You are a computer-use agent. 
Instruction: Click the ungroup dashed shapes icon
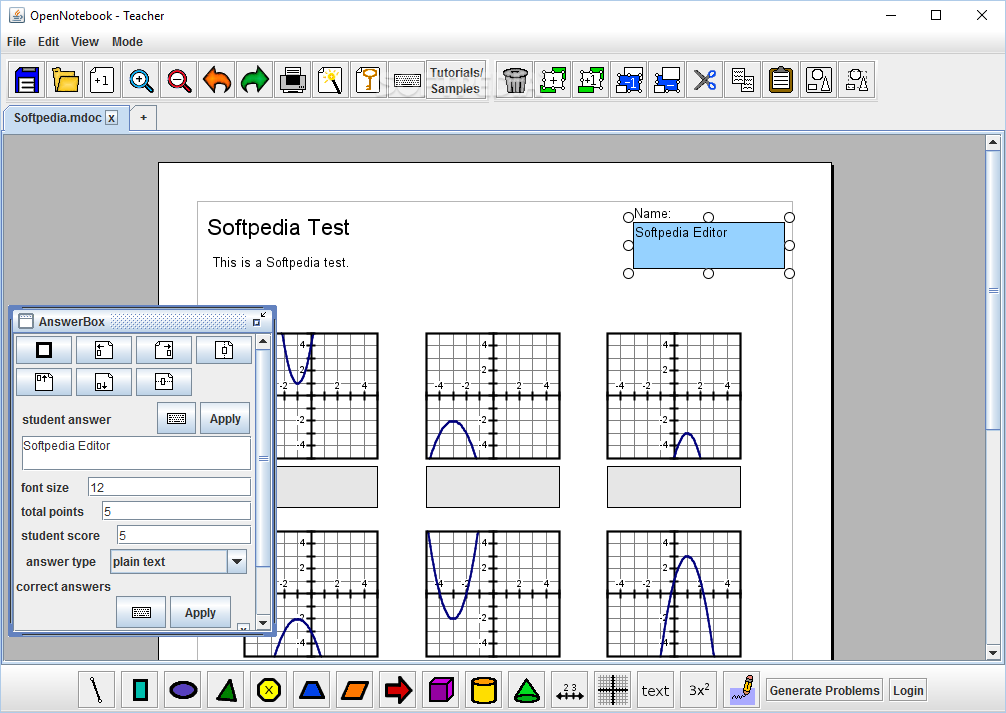[x=857, y=80]
